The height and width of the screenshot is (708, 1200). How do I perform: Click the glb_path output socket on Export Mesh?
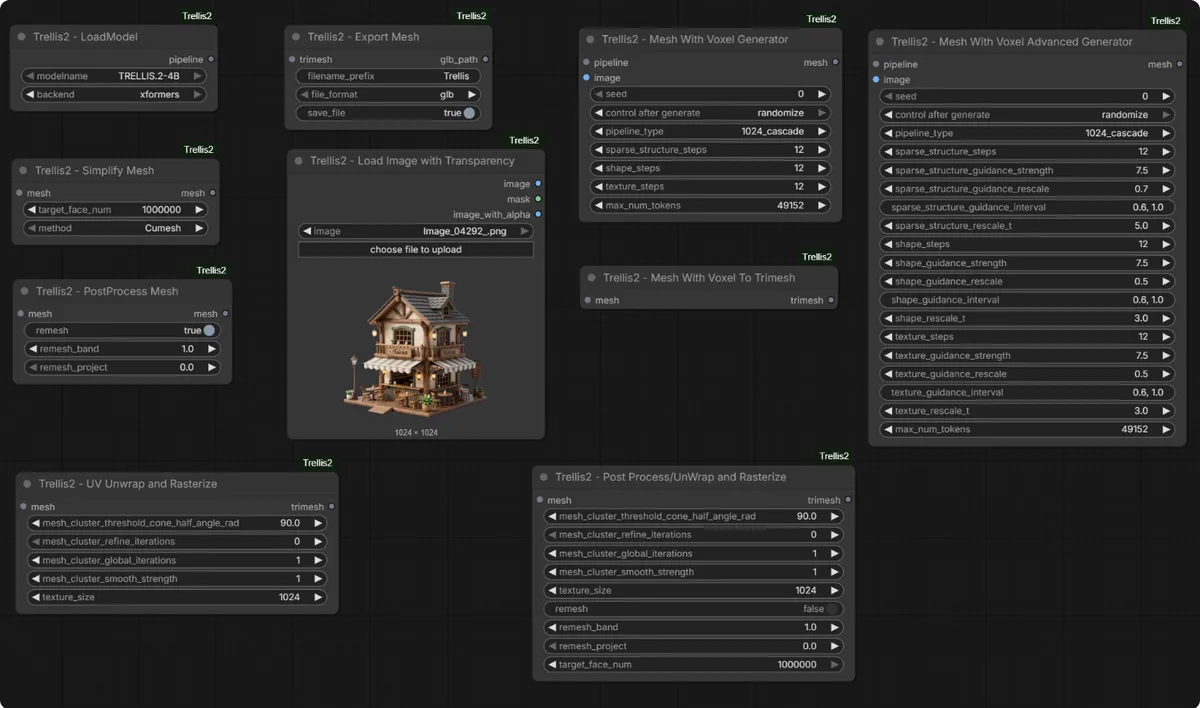(x=486, y=60)
